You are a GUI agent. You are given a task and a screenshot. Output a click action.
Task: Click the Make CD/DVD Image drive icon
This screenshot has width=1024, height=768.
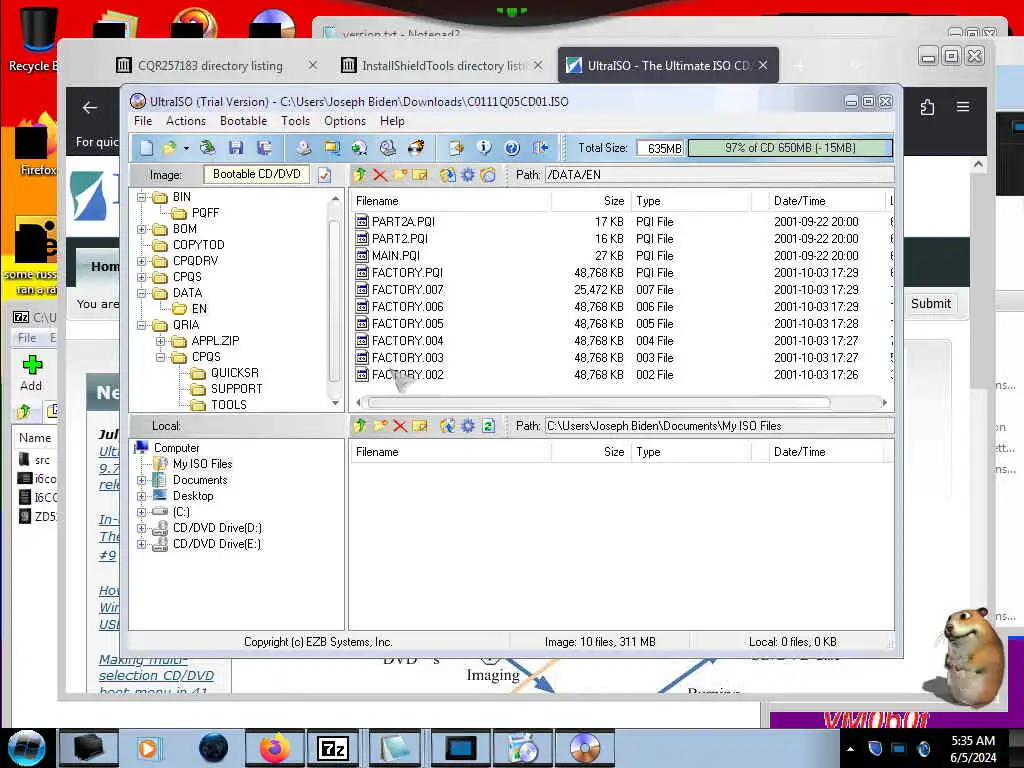(303, 148)
